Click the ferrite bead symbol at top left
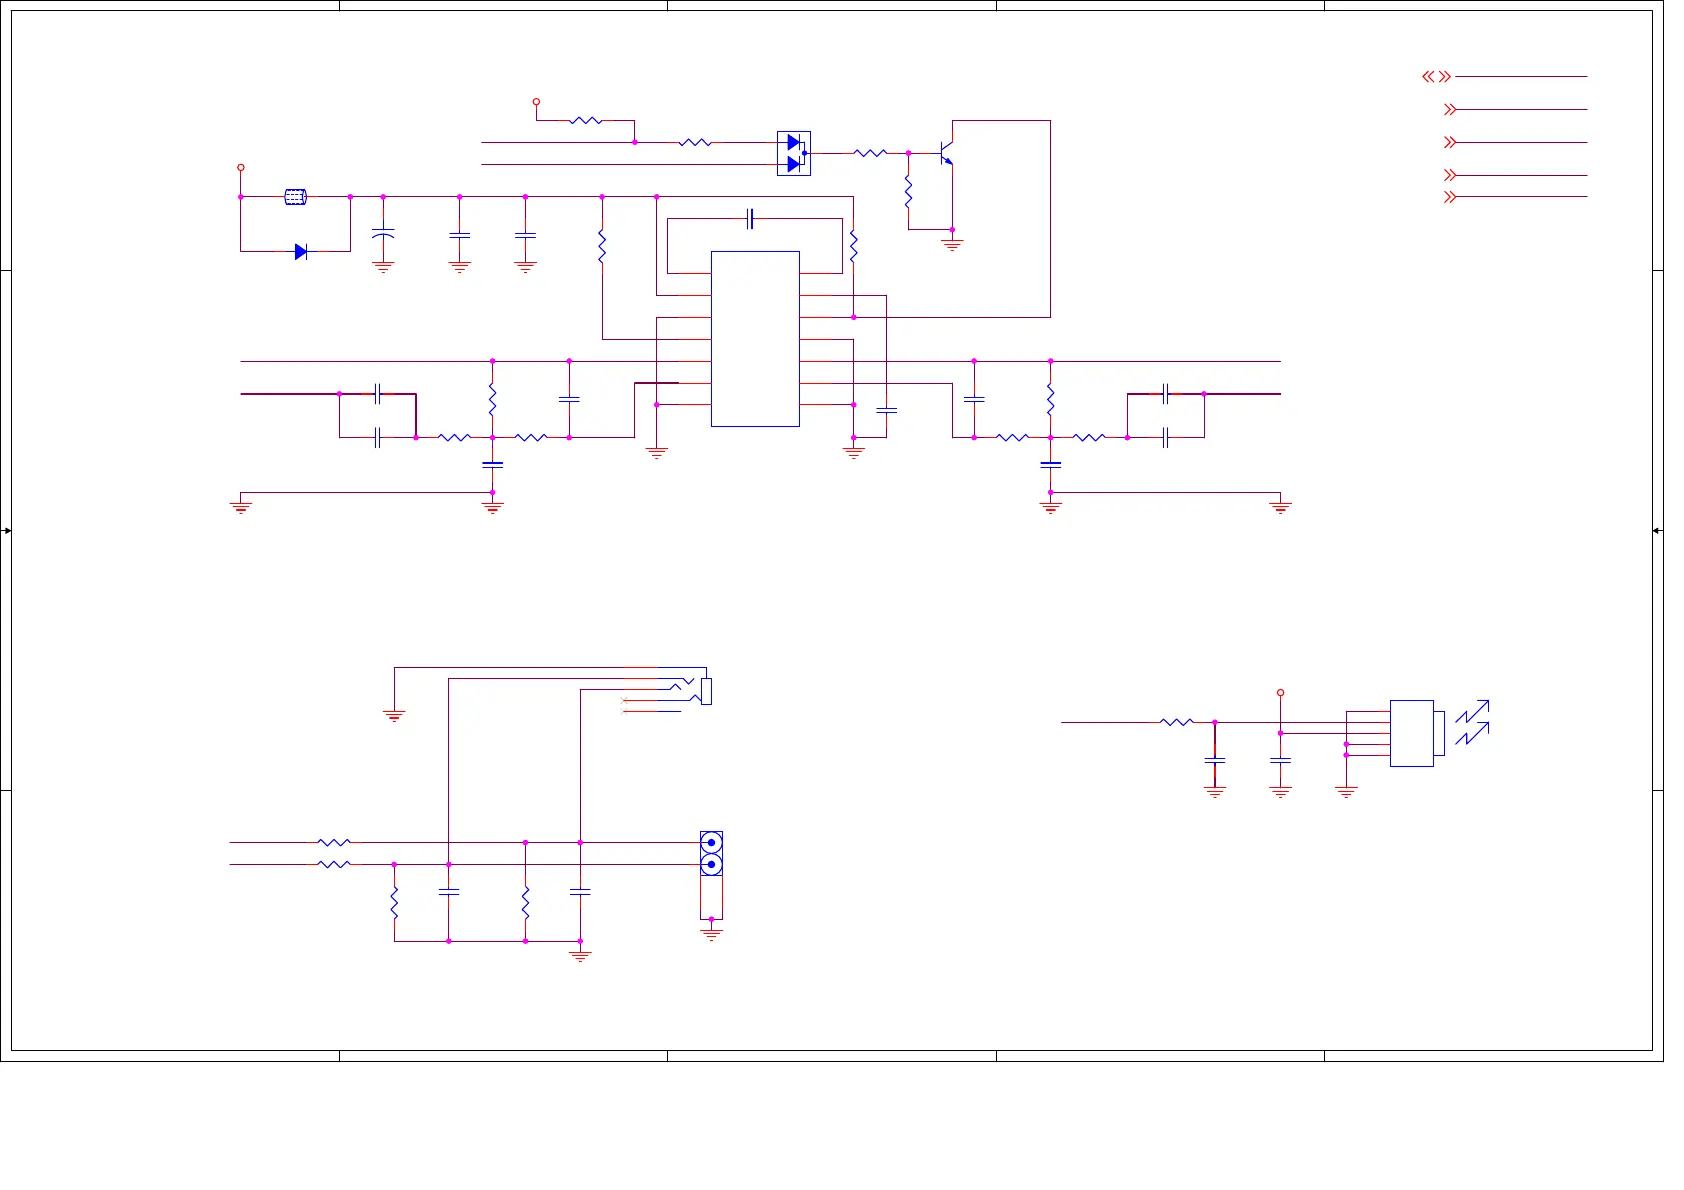Image resolution: width=1684 pixels, height=1190 pixels. click(x=295, y=197)
